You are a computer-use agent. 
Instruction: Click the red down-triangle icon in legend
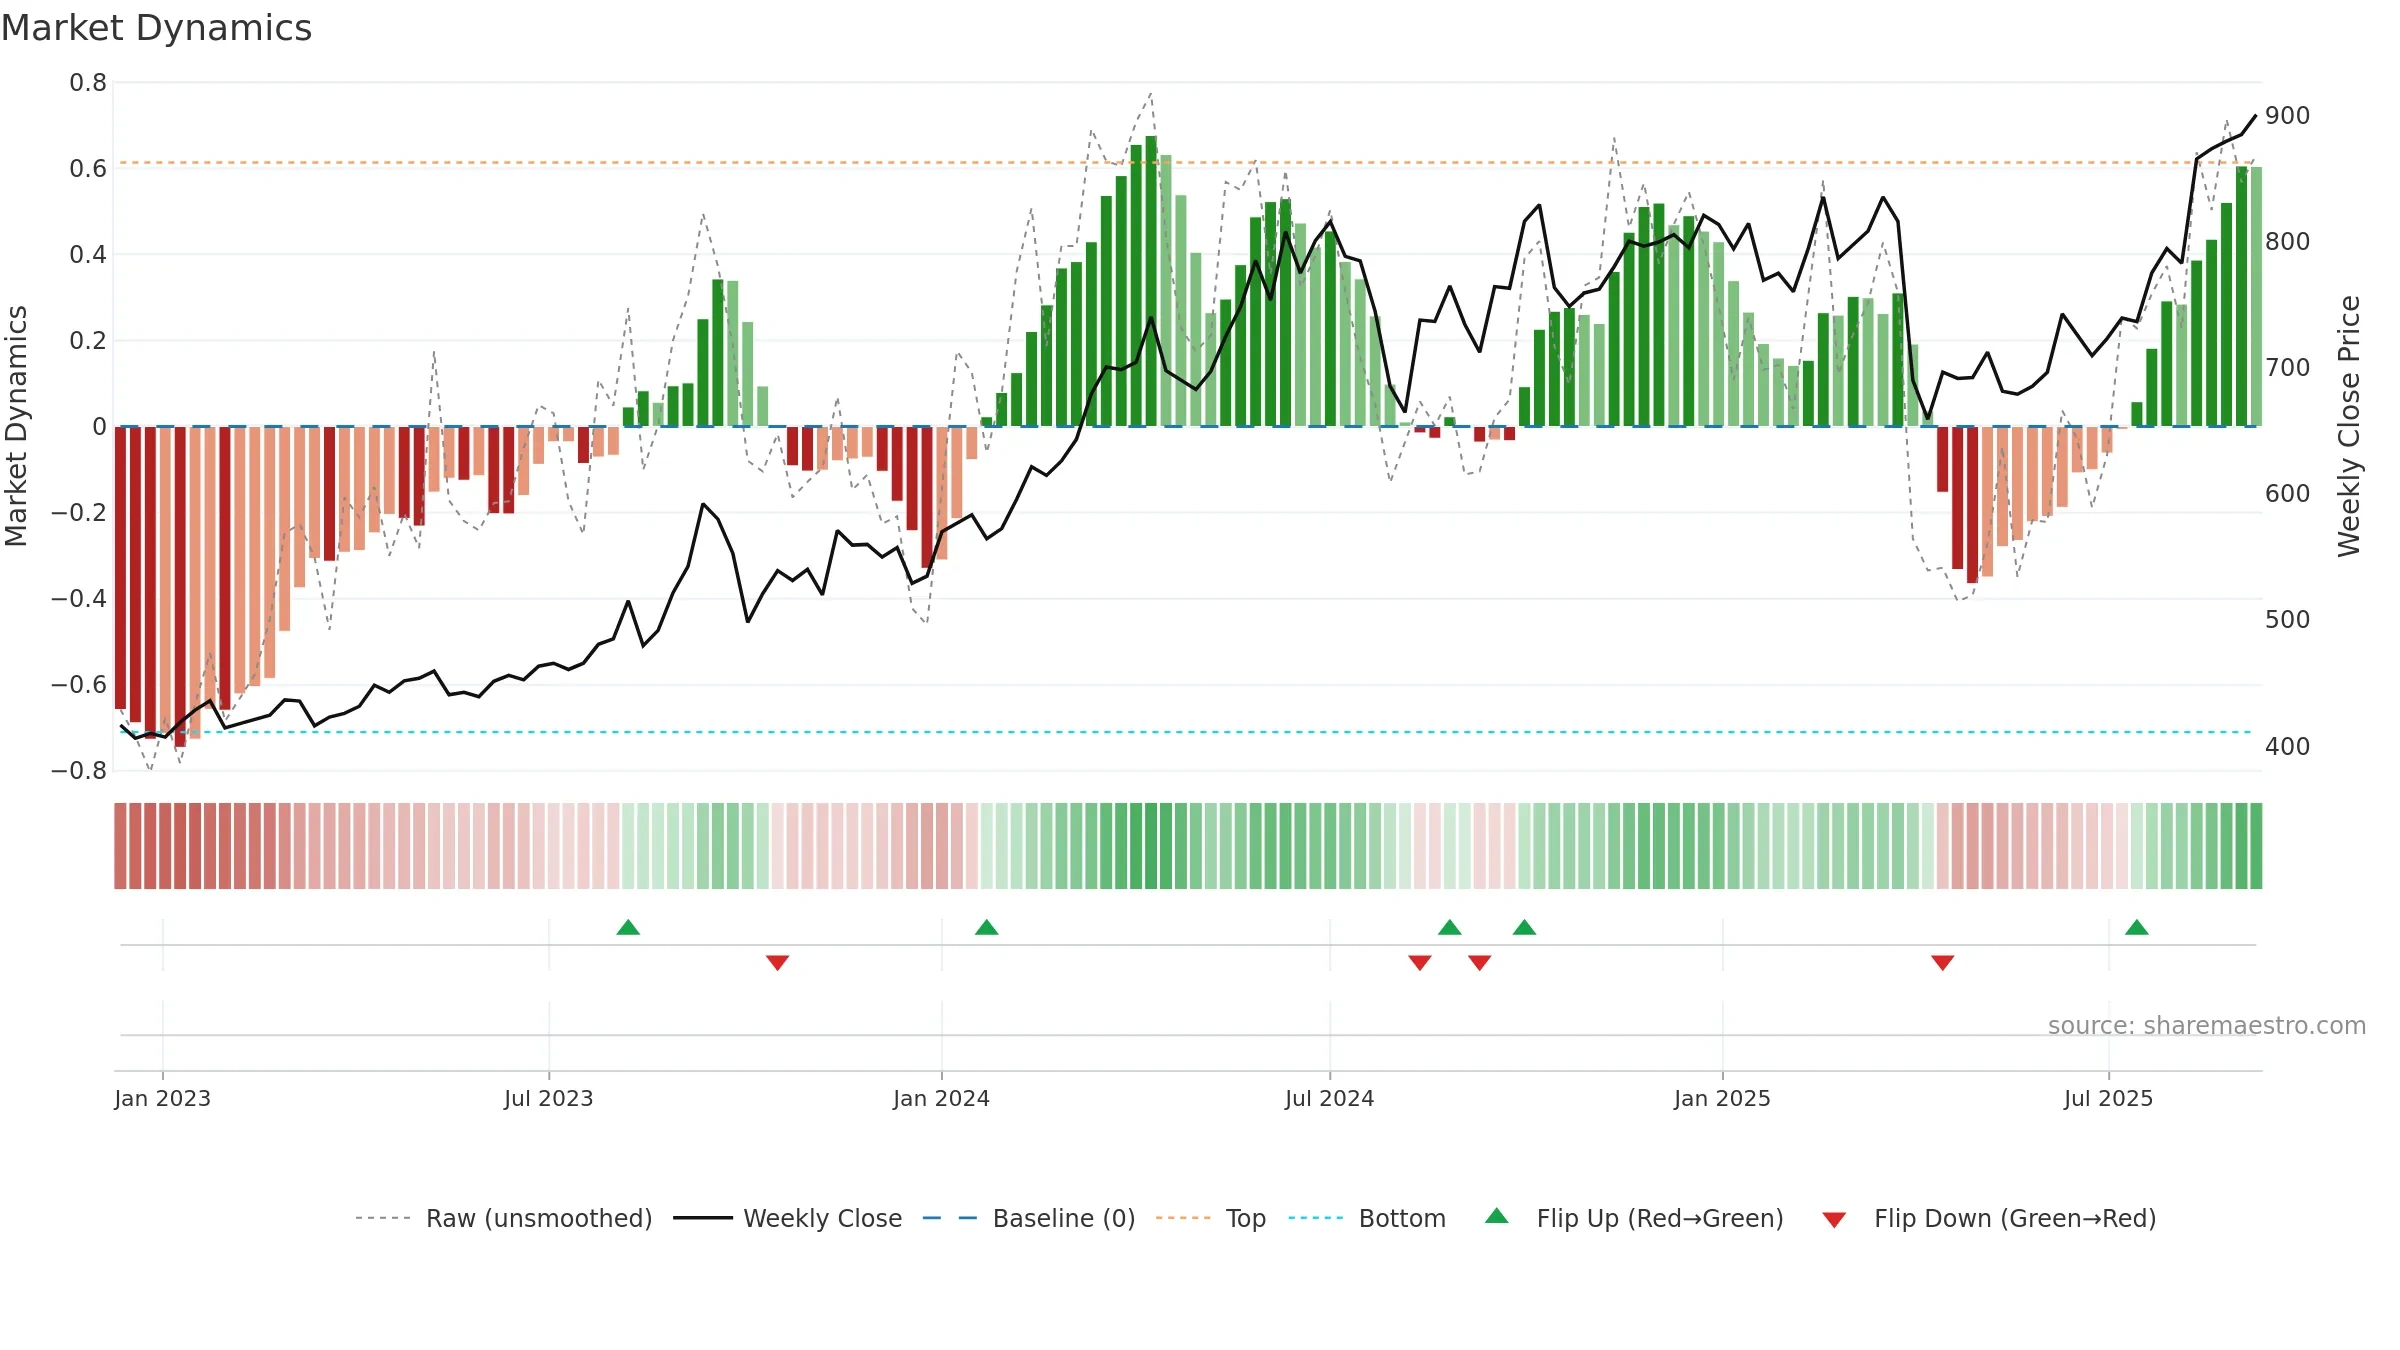(1834, 1220)
